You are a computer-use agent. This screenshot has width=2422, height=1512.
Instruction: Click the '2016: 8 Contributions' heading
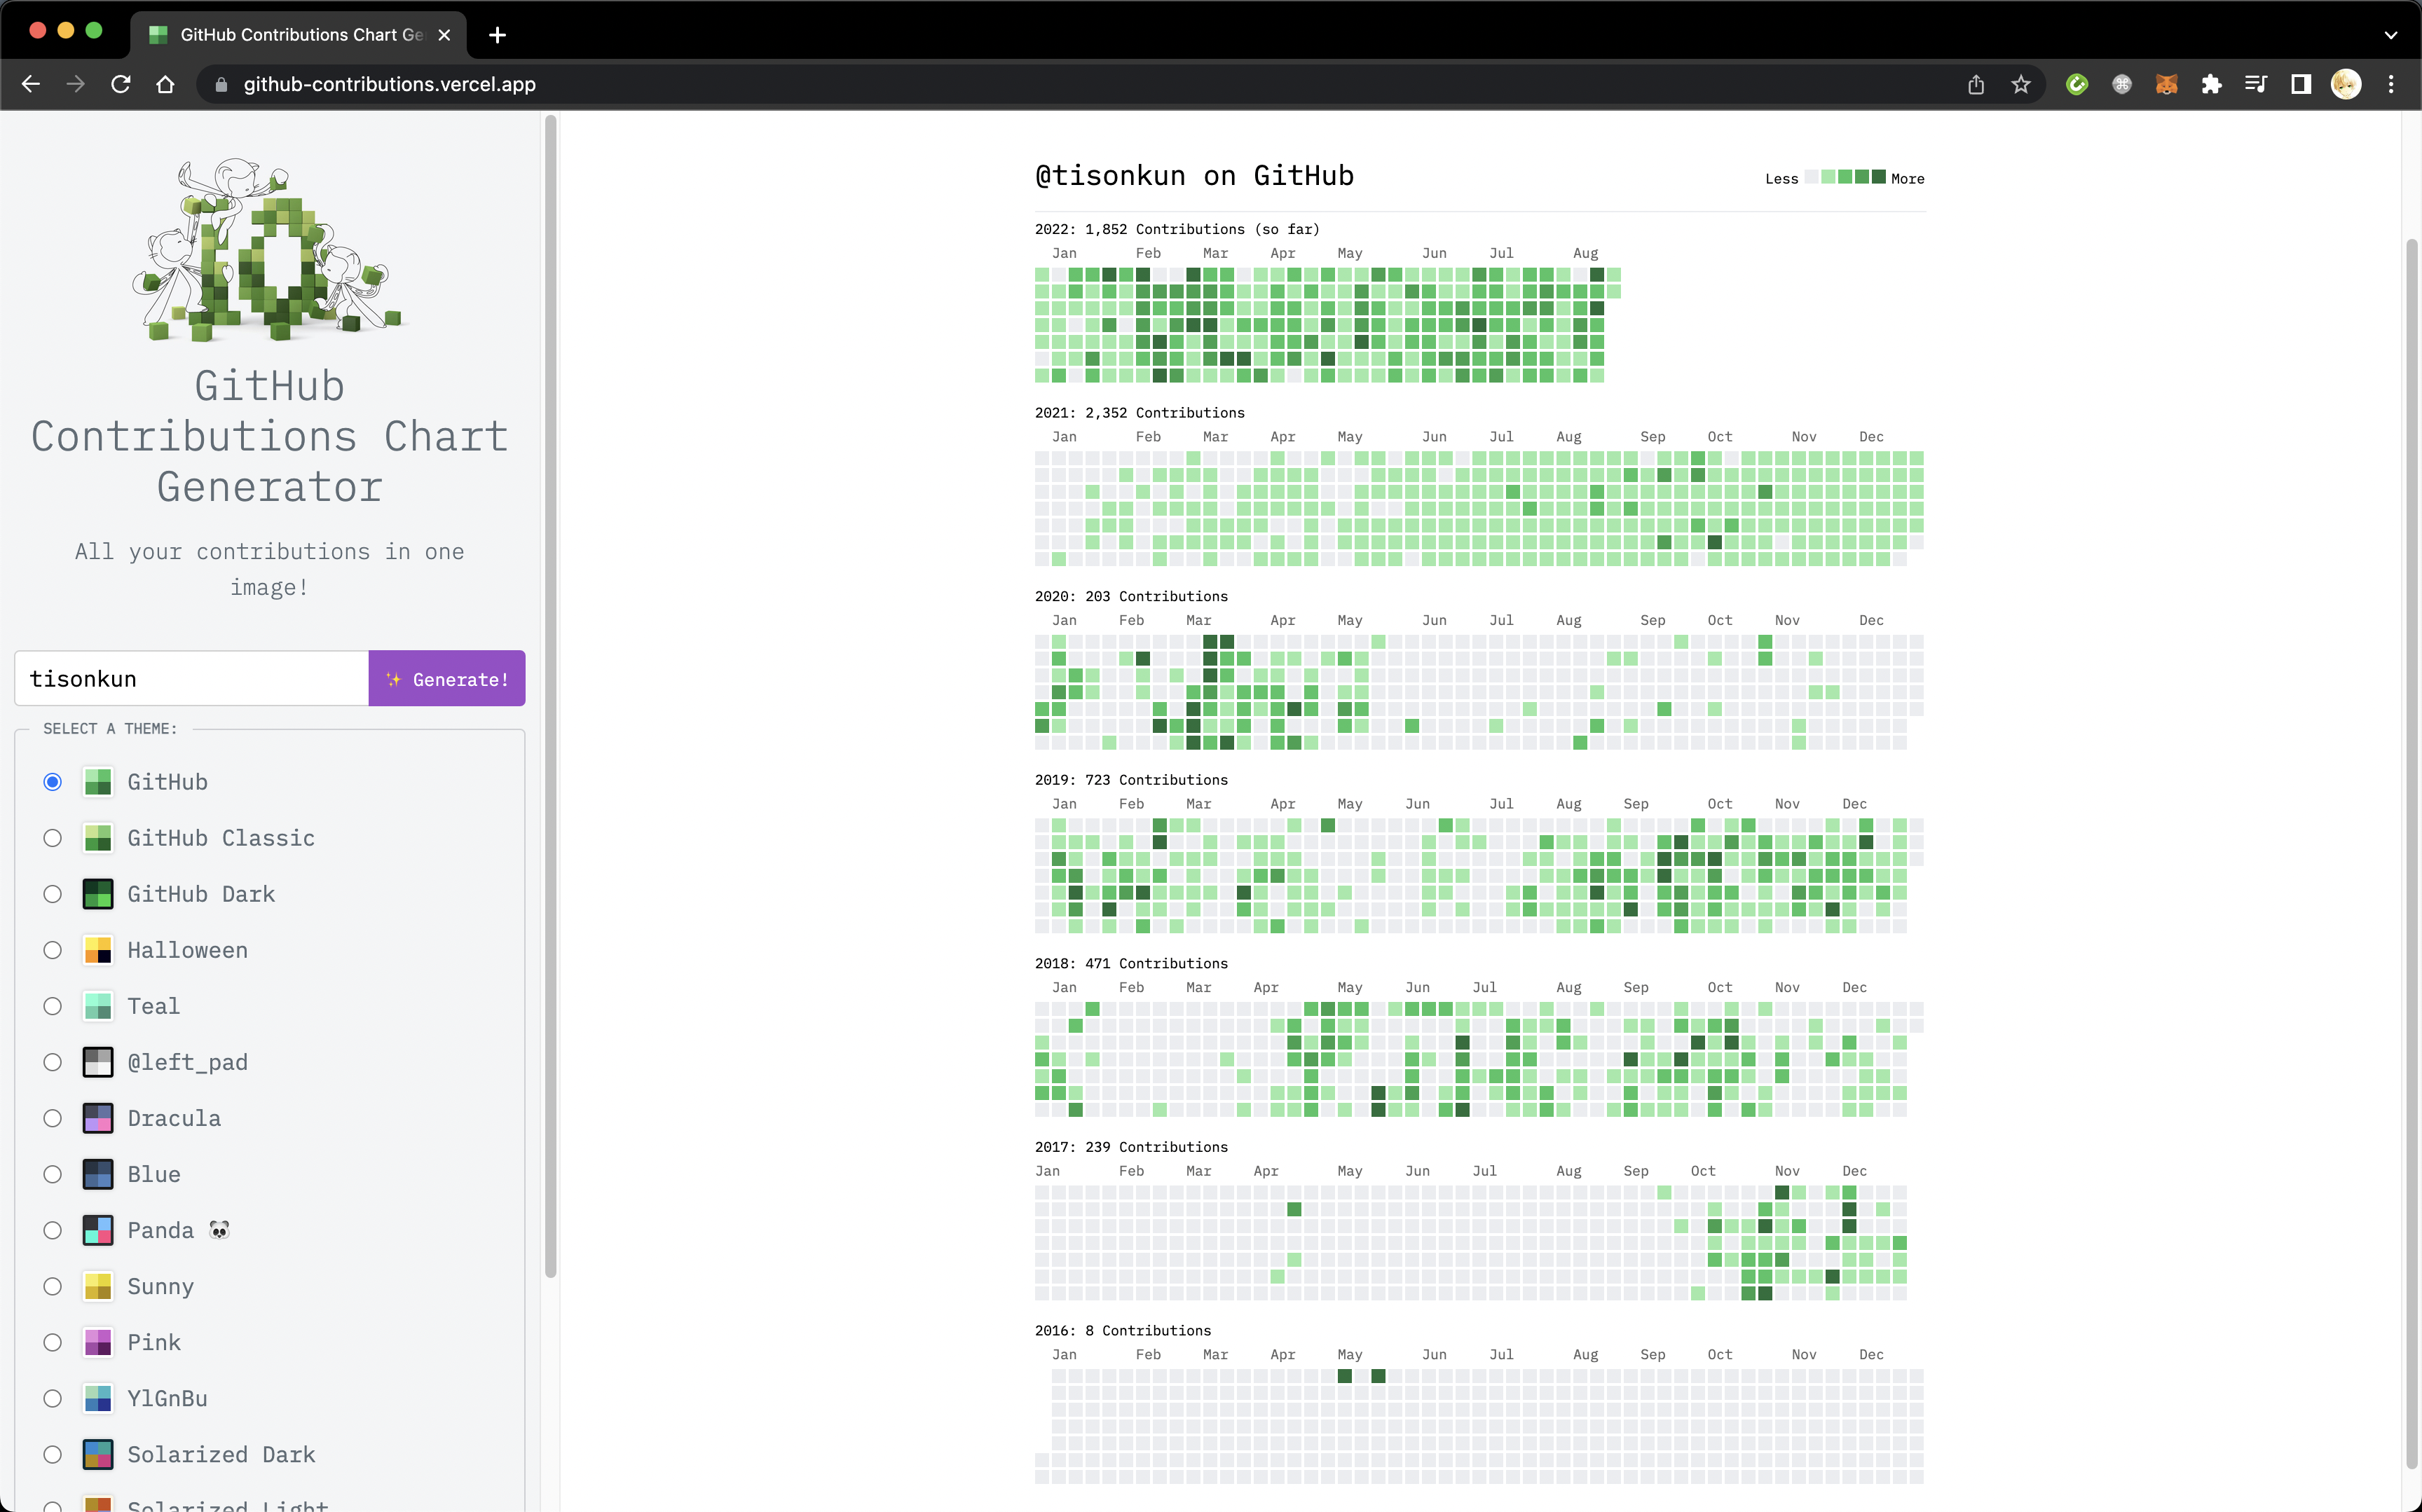(1123, 1331)
